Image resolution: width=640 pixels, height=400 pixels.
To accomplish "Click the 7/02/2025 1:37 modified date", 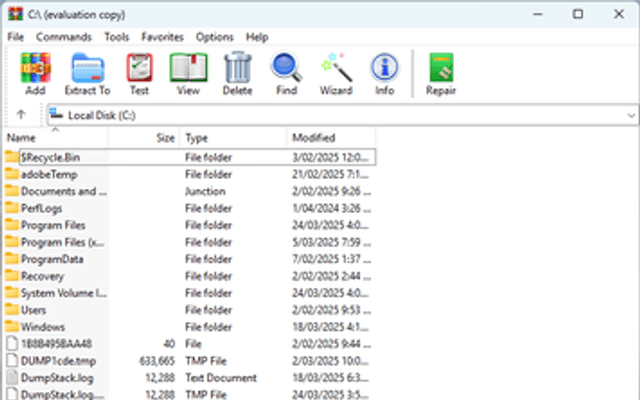I will pyautogui.click(x=331, y=259).
